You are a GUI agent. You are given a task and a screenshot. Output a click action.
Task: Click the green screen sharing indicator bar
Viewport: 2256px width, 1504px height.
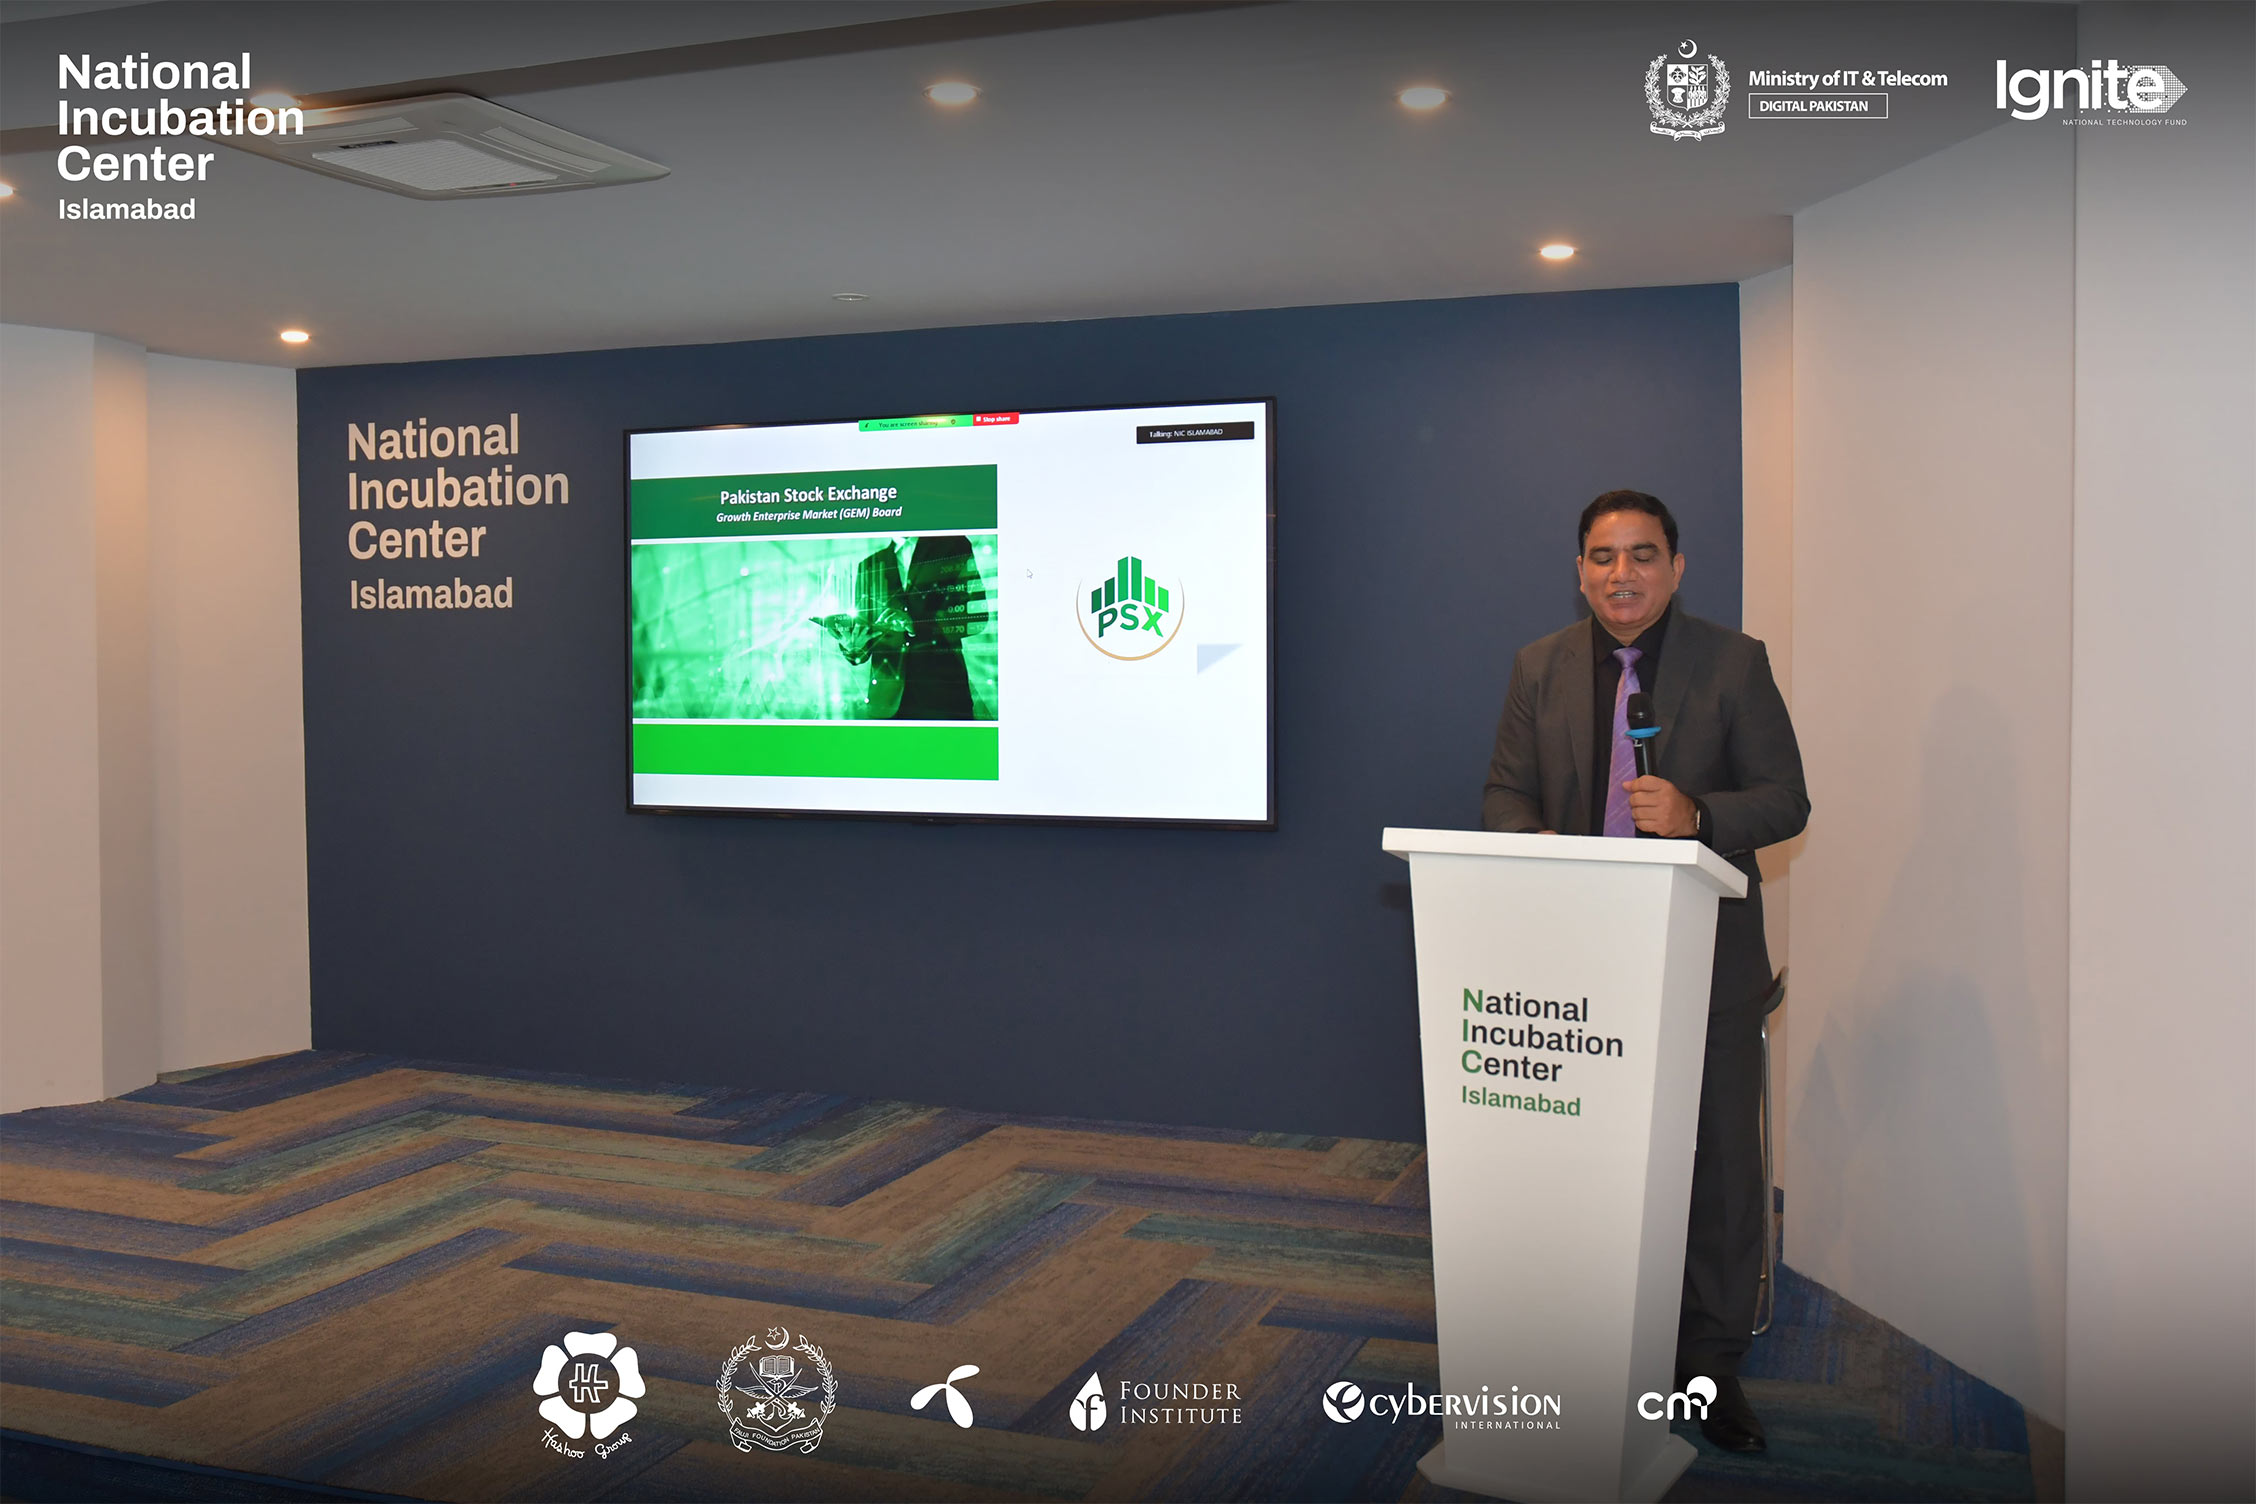(915, 423)
